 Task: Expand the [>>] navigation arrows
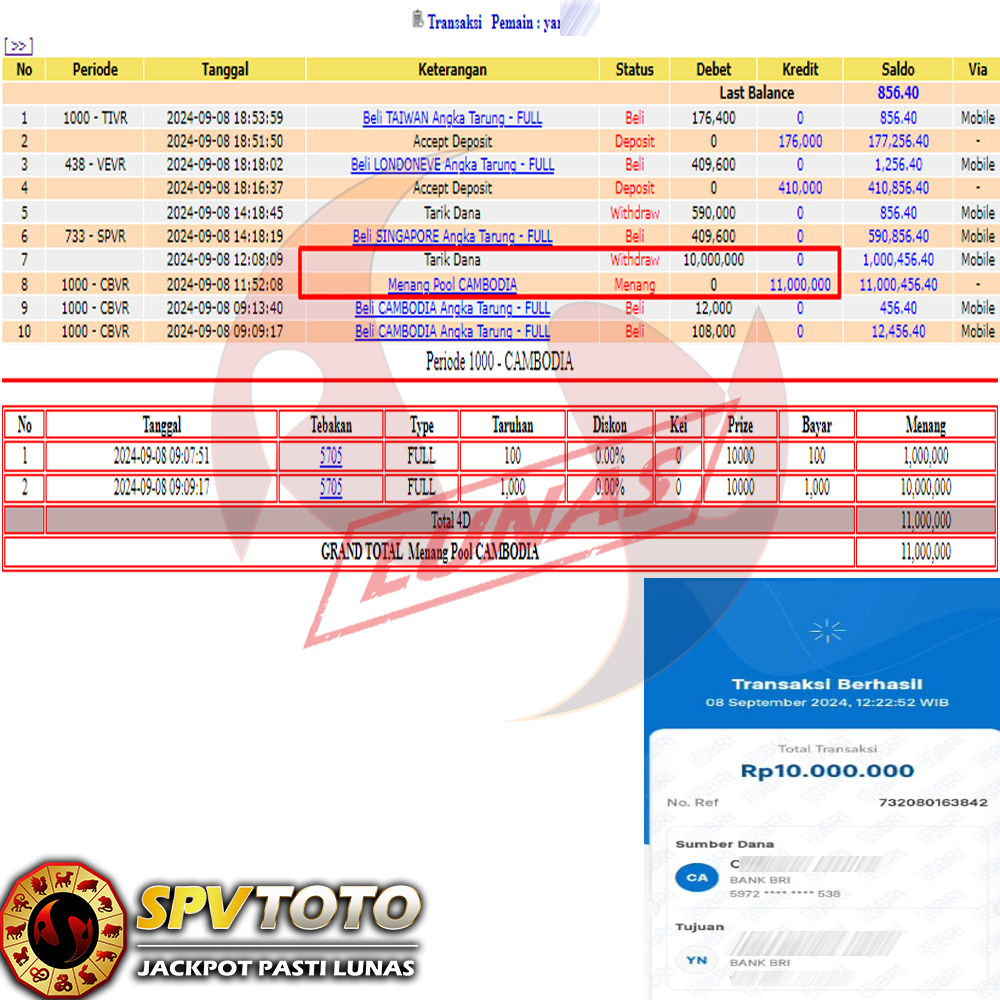pos(18,46)
